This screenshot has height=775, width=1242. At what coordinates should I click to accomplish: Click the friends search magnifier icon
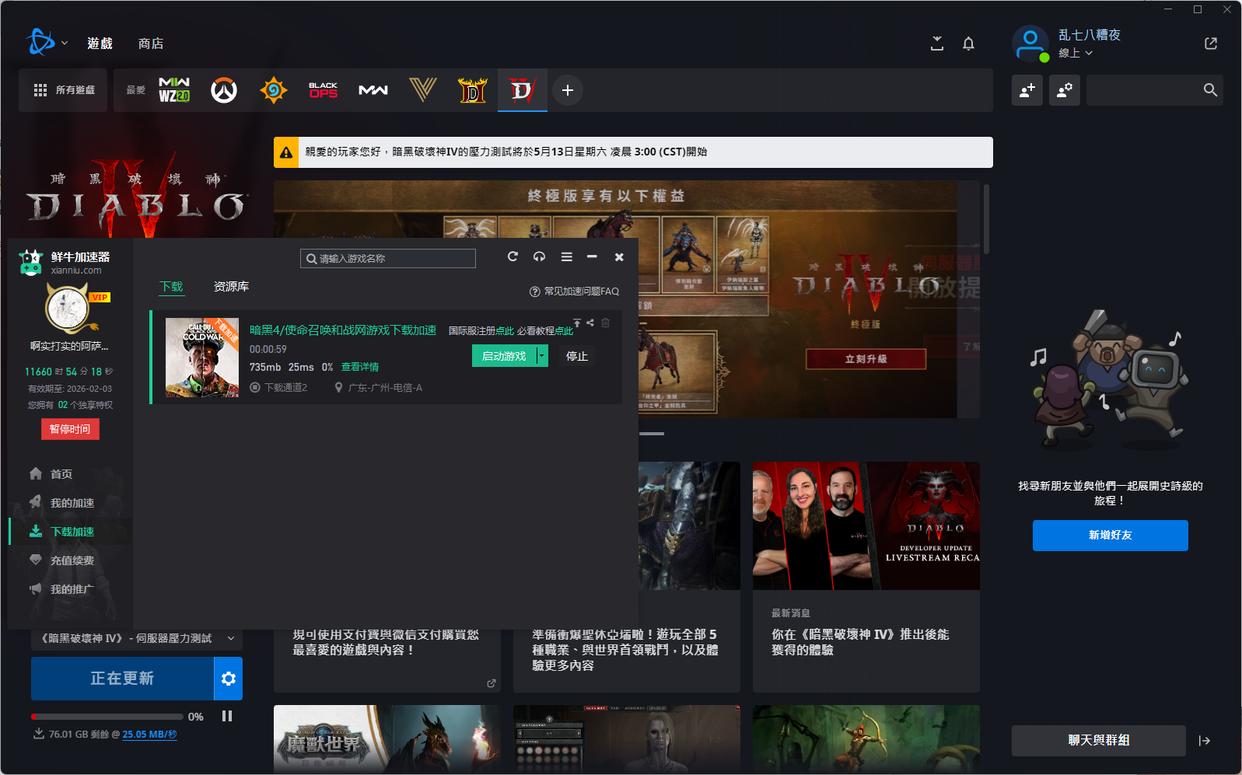pos(1210,90)
